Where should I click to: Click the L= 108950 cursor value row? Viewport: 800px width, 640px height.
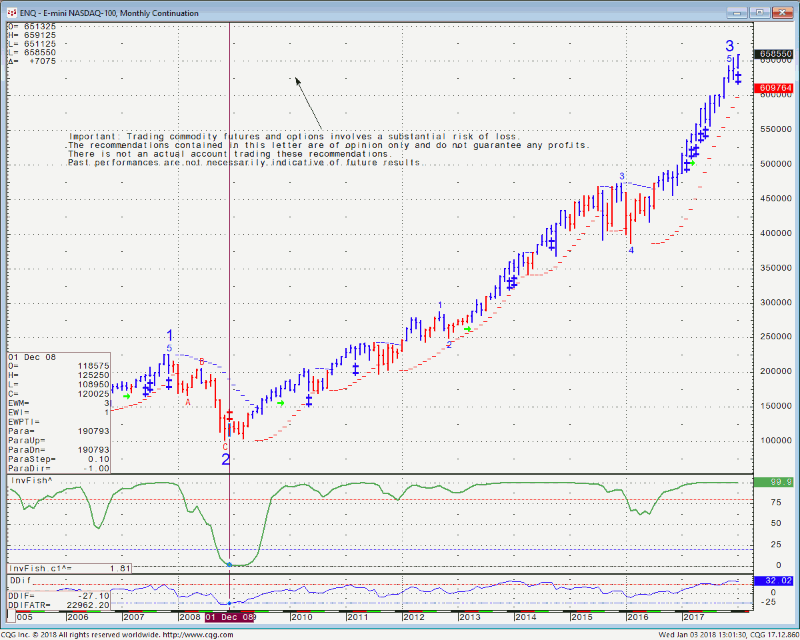point(59,385)
